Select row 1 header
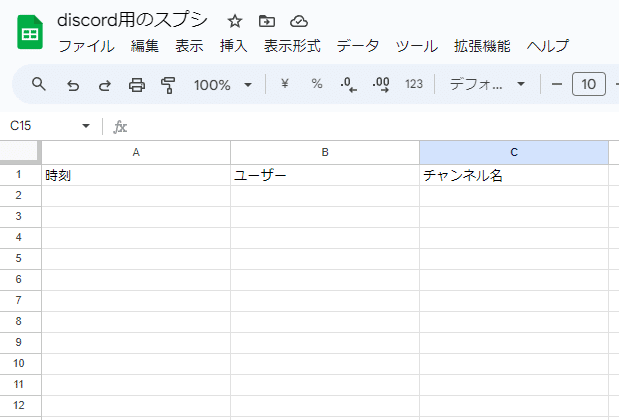 [20, 175]
